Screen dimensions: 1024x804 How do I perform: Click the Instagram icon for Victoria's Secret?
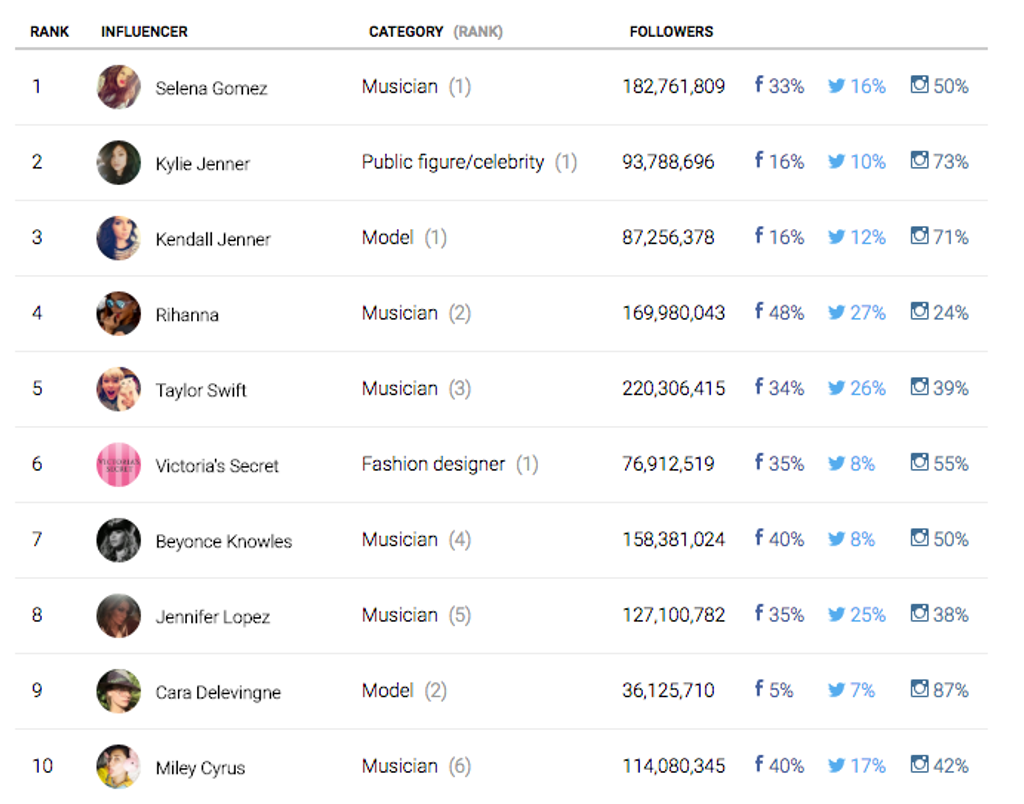point(919,463)
